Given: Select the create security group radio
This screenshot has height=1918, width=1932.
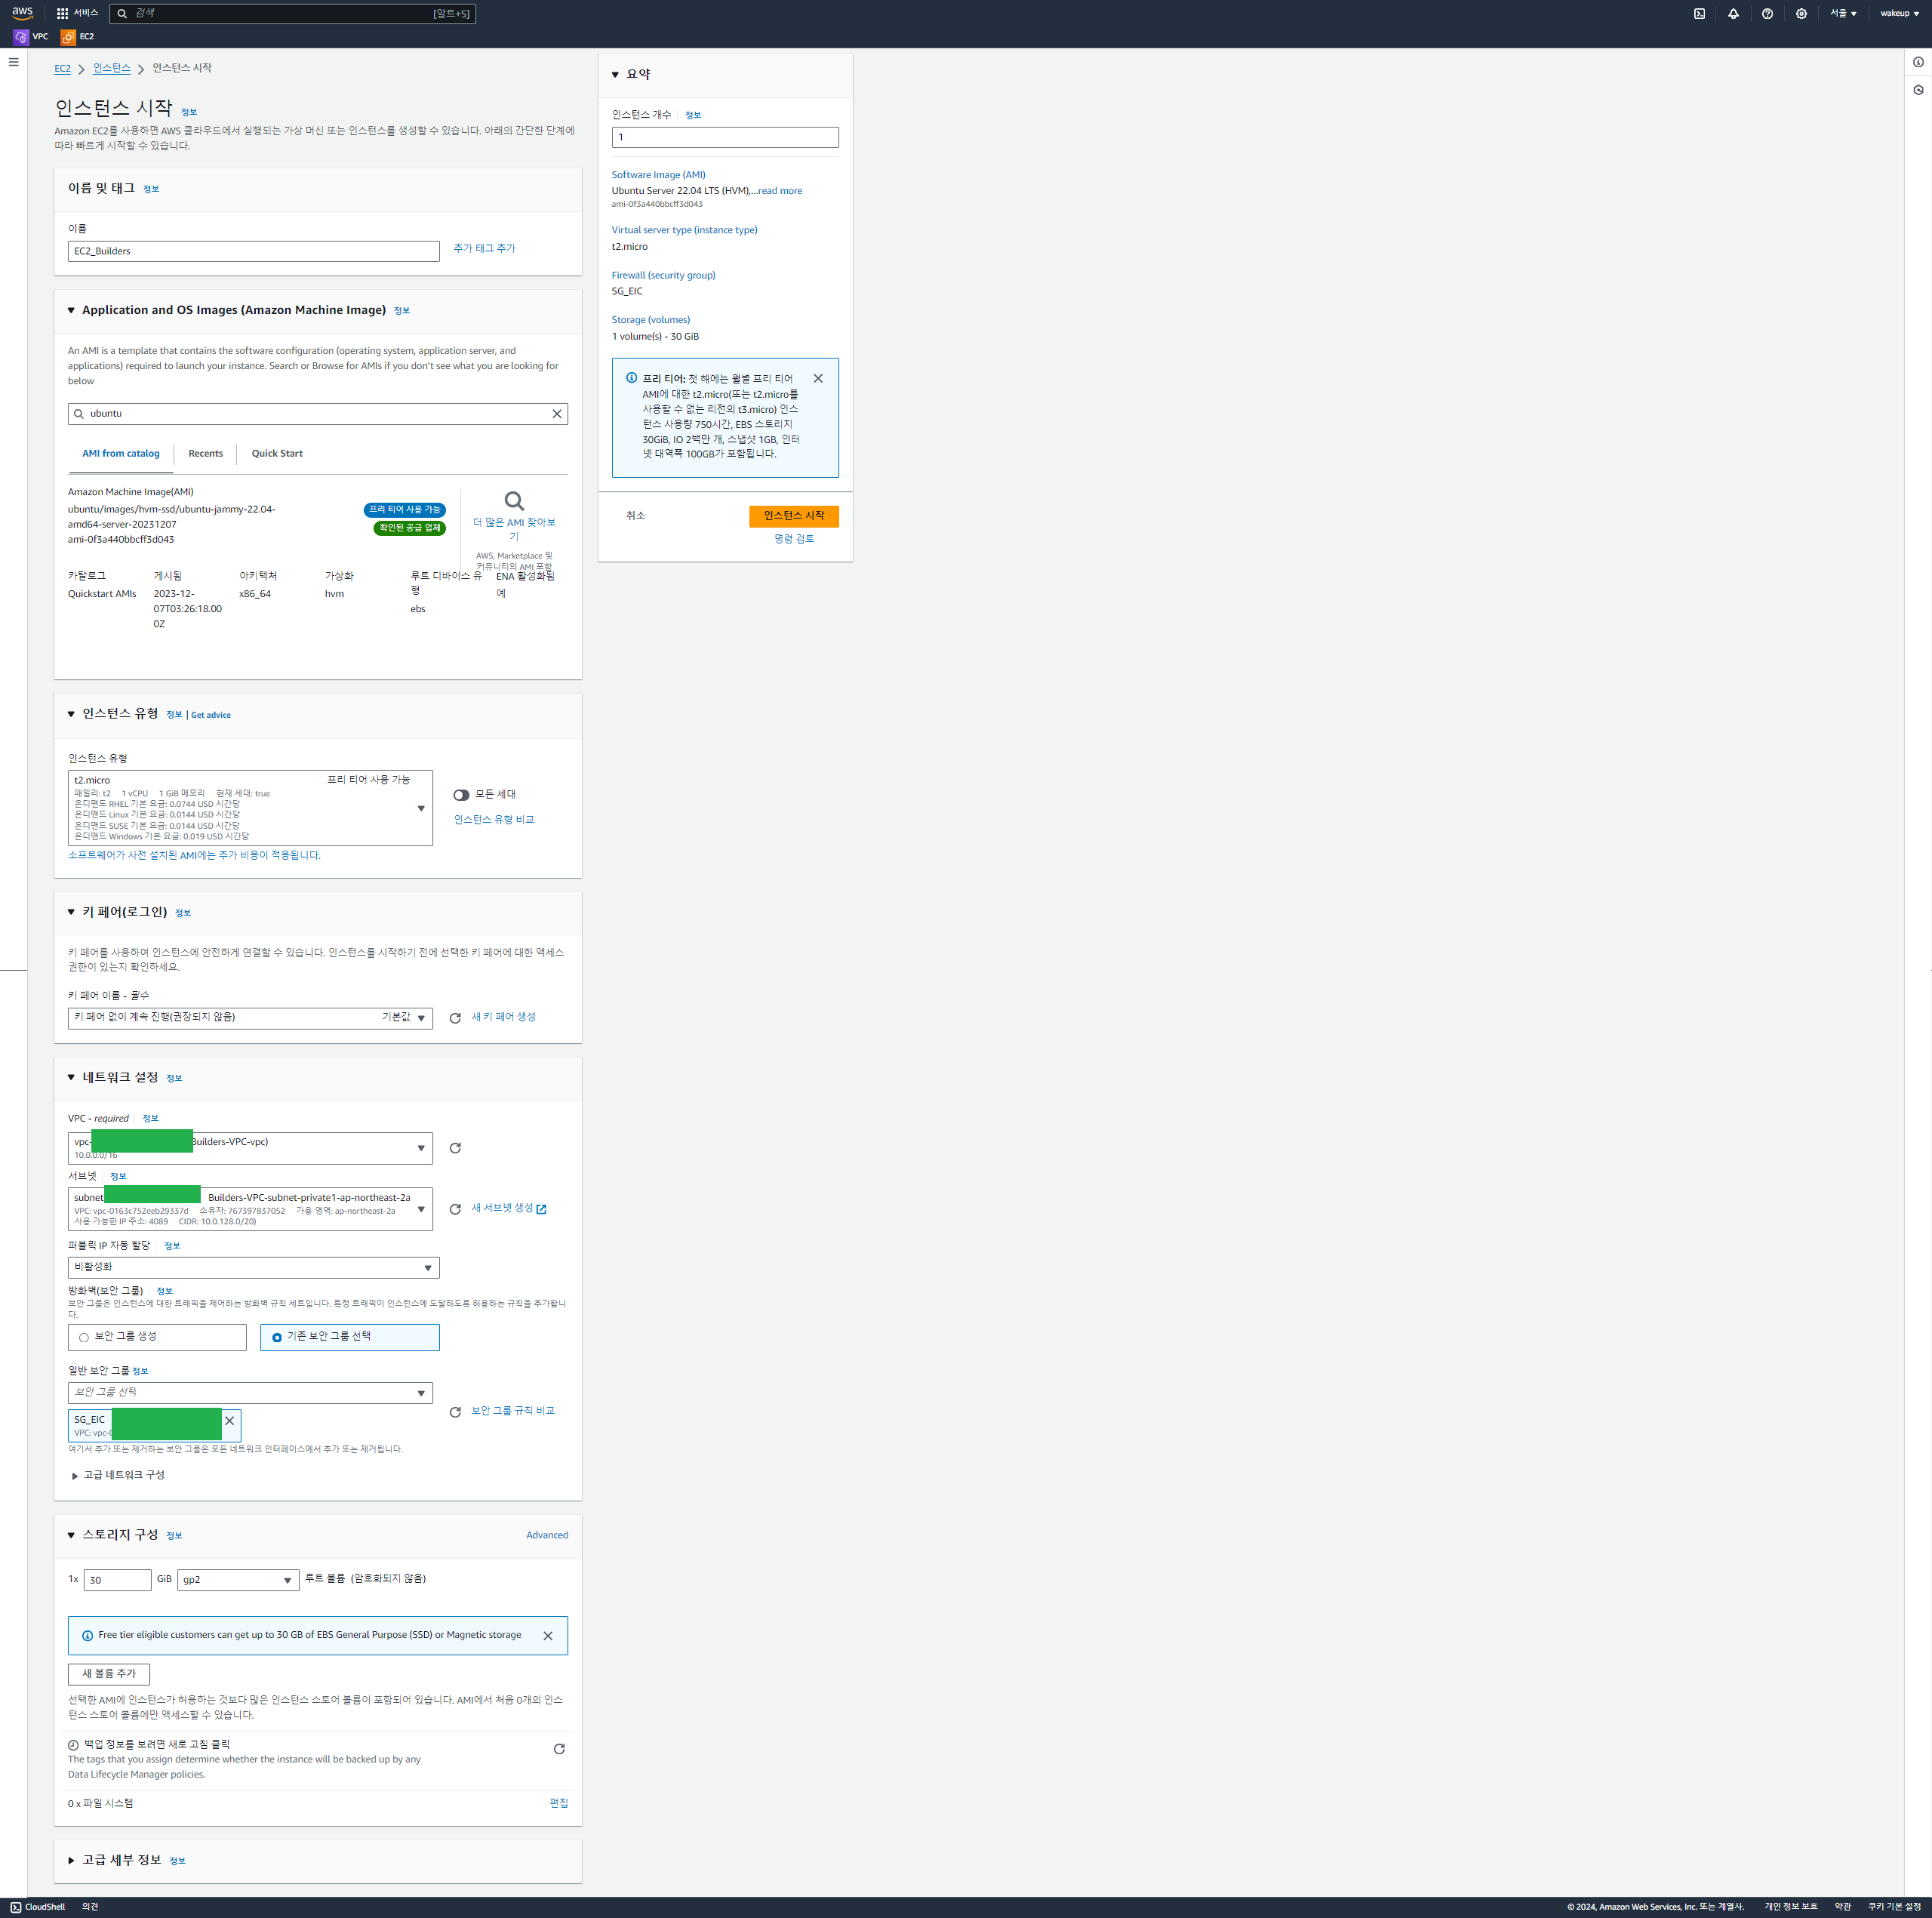Looking at the screenshot, I should (84, 1338).
